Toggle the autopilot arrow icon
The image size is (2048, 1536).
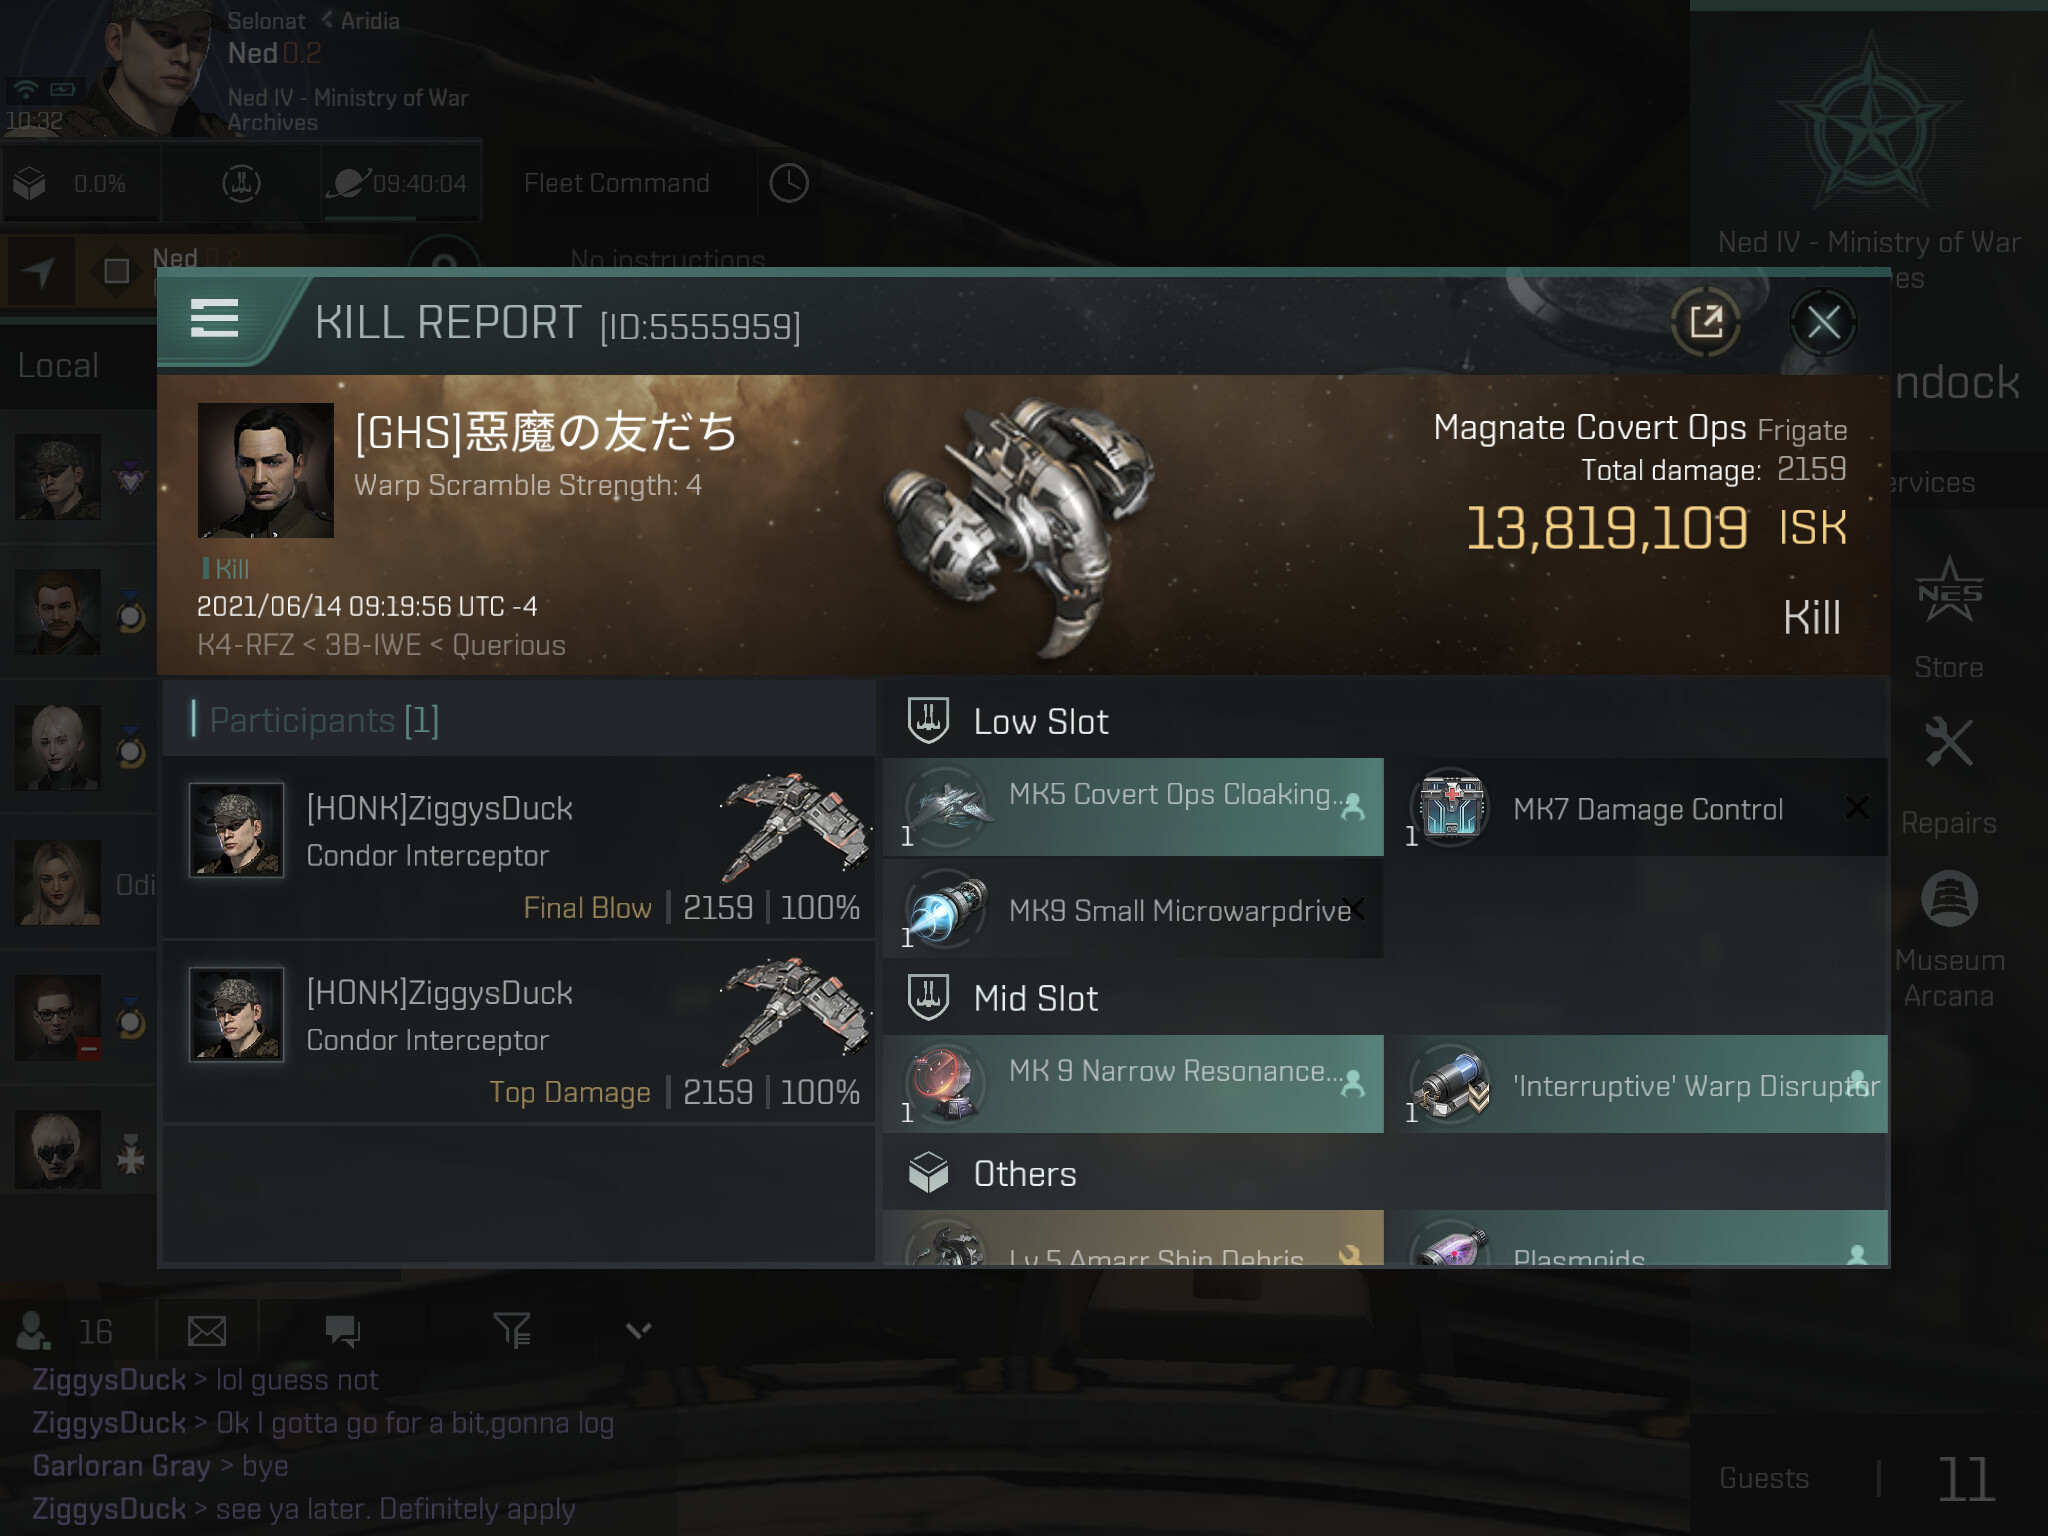pyautogui.click(x=39, y=271)
